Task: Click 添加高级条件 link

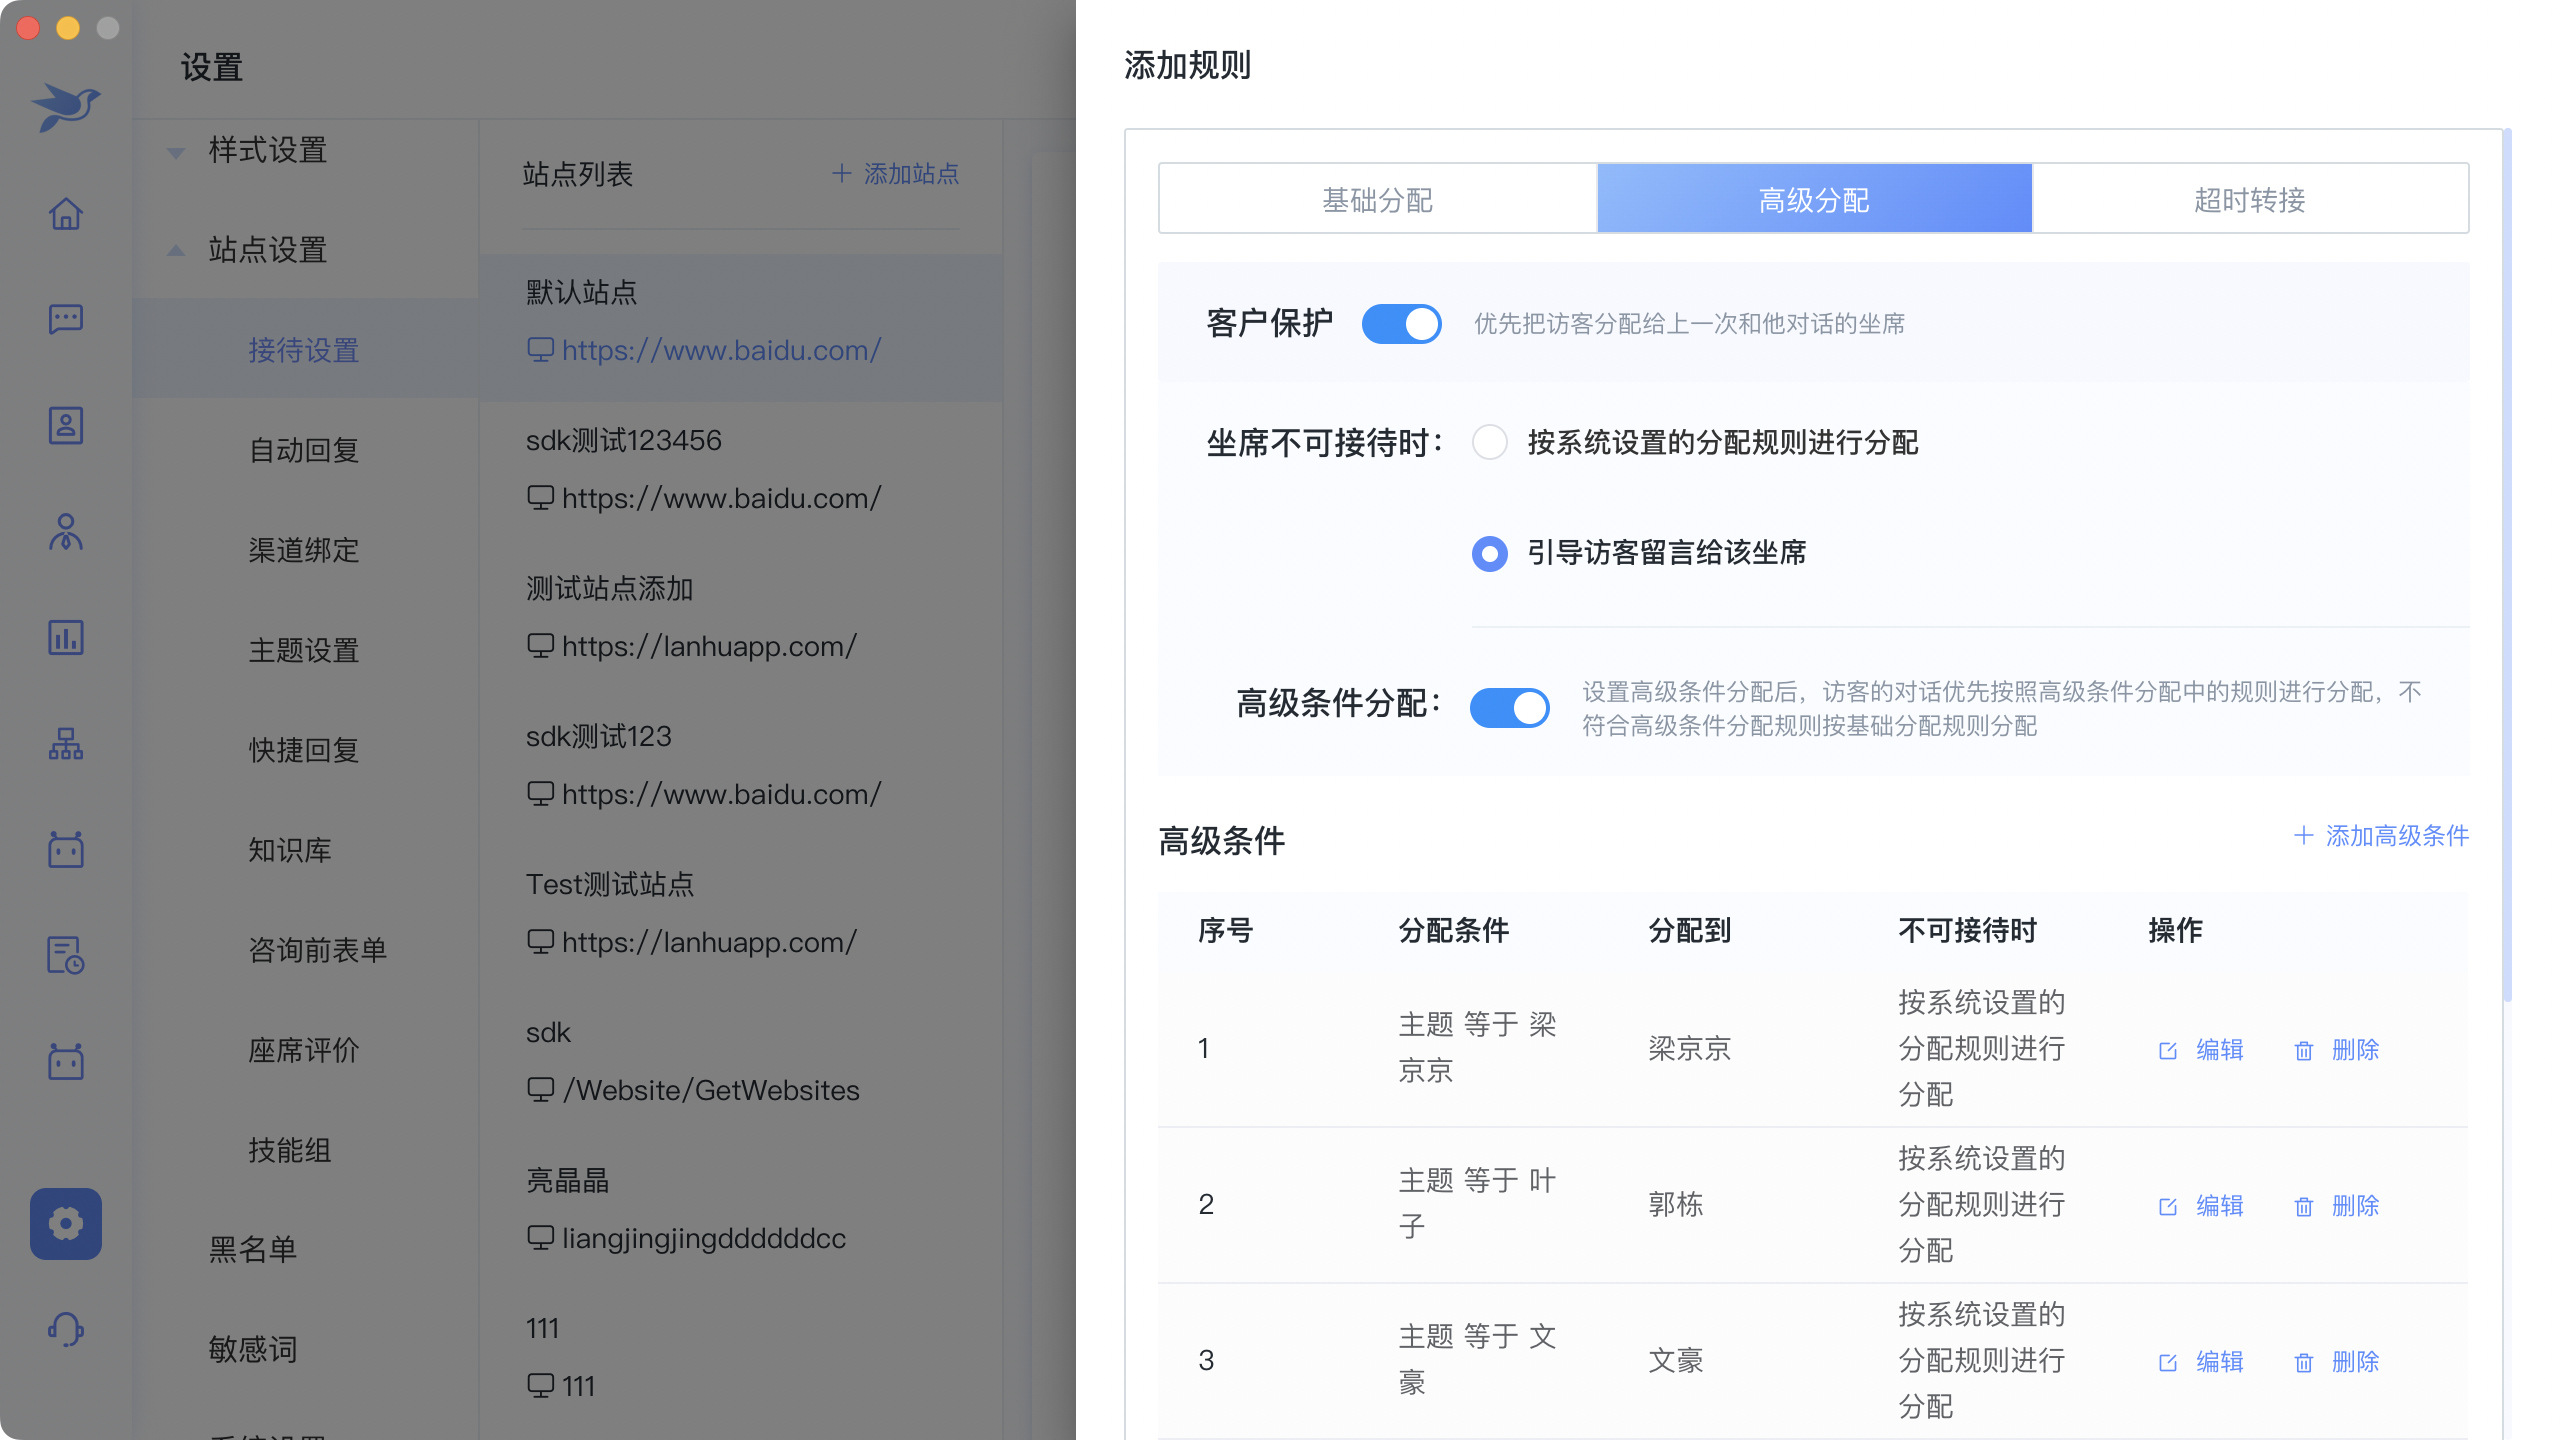Action: 2381,836
